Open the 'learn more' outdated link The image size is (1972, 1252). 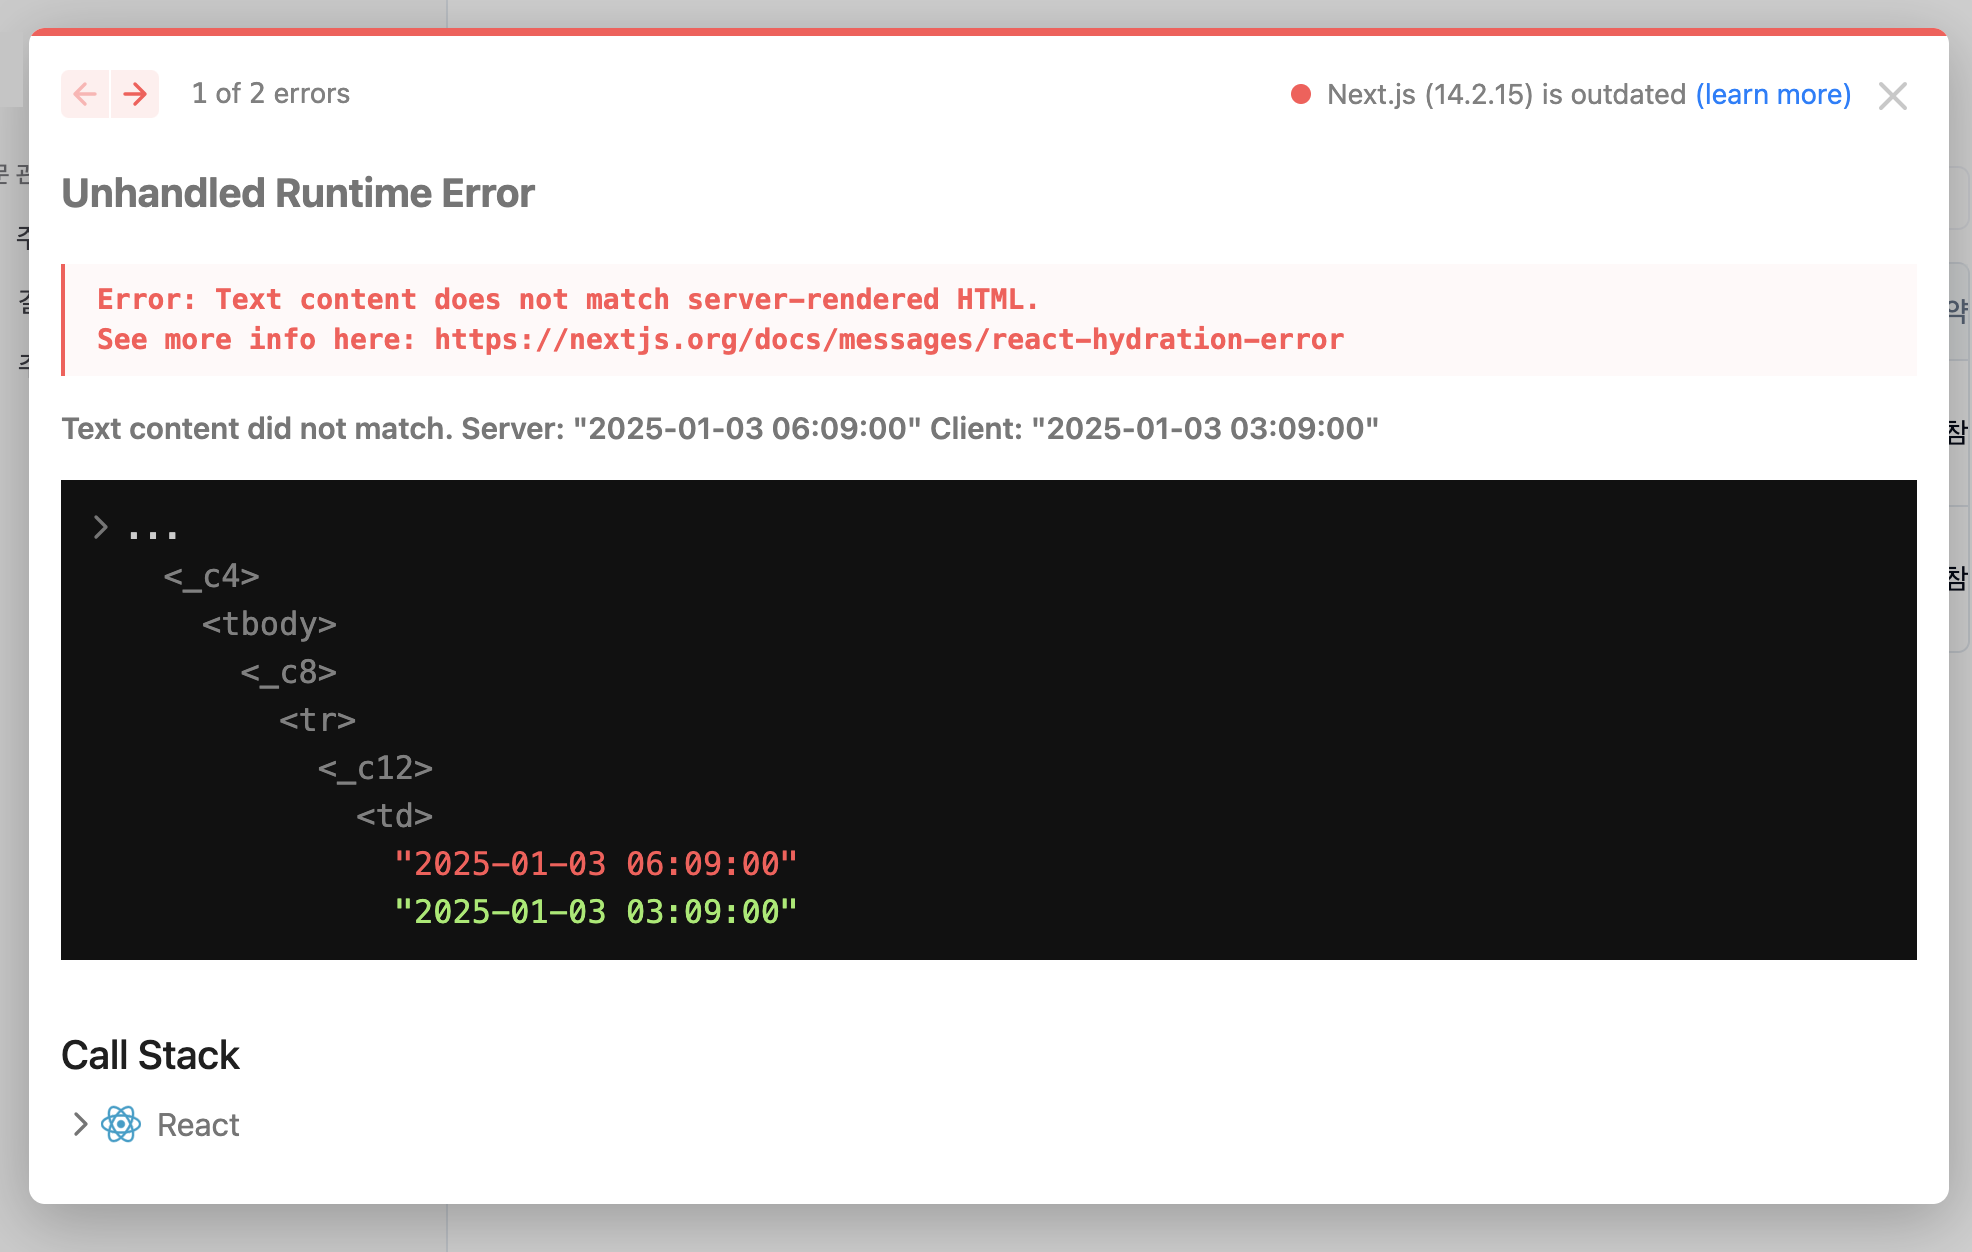click(x=1772, y=94)
